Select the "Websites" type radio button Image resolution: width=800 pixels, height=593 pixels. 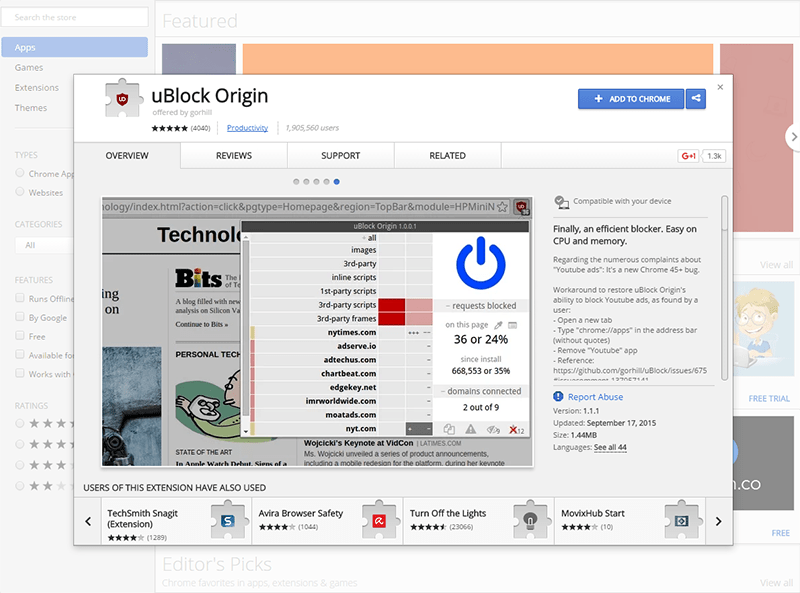click(x=18, y=193)
